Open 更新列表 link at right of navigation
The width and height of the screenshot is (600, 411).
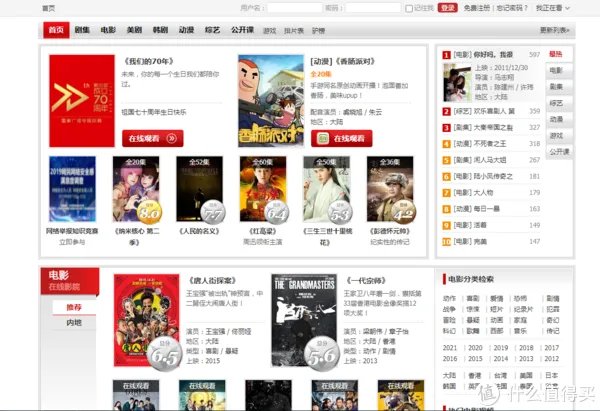tap(554, 30)
